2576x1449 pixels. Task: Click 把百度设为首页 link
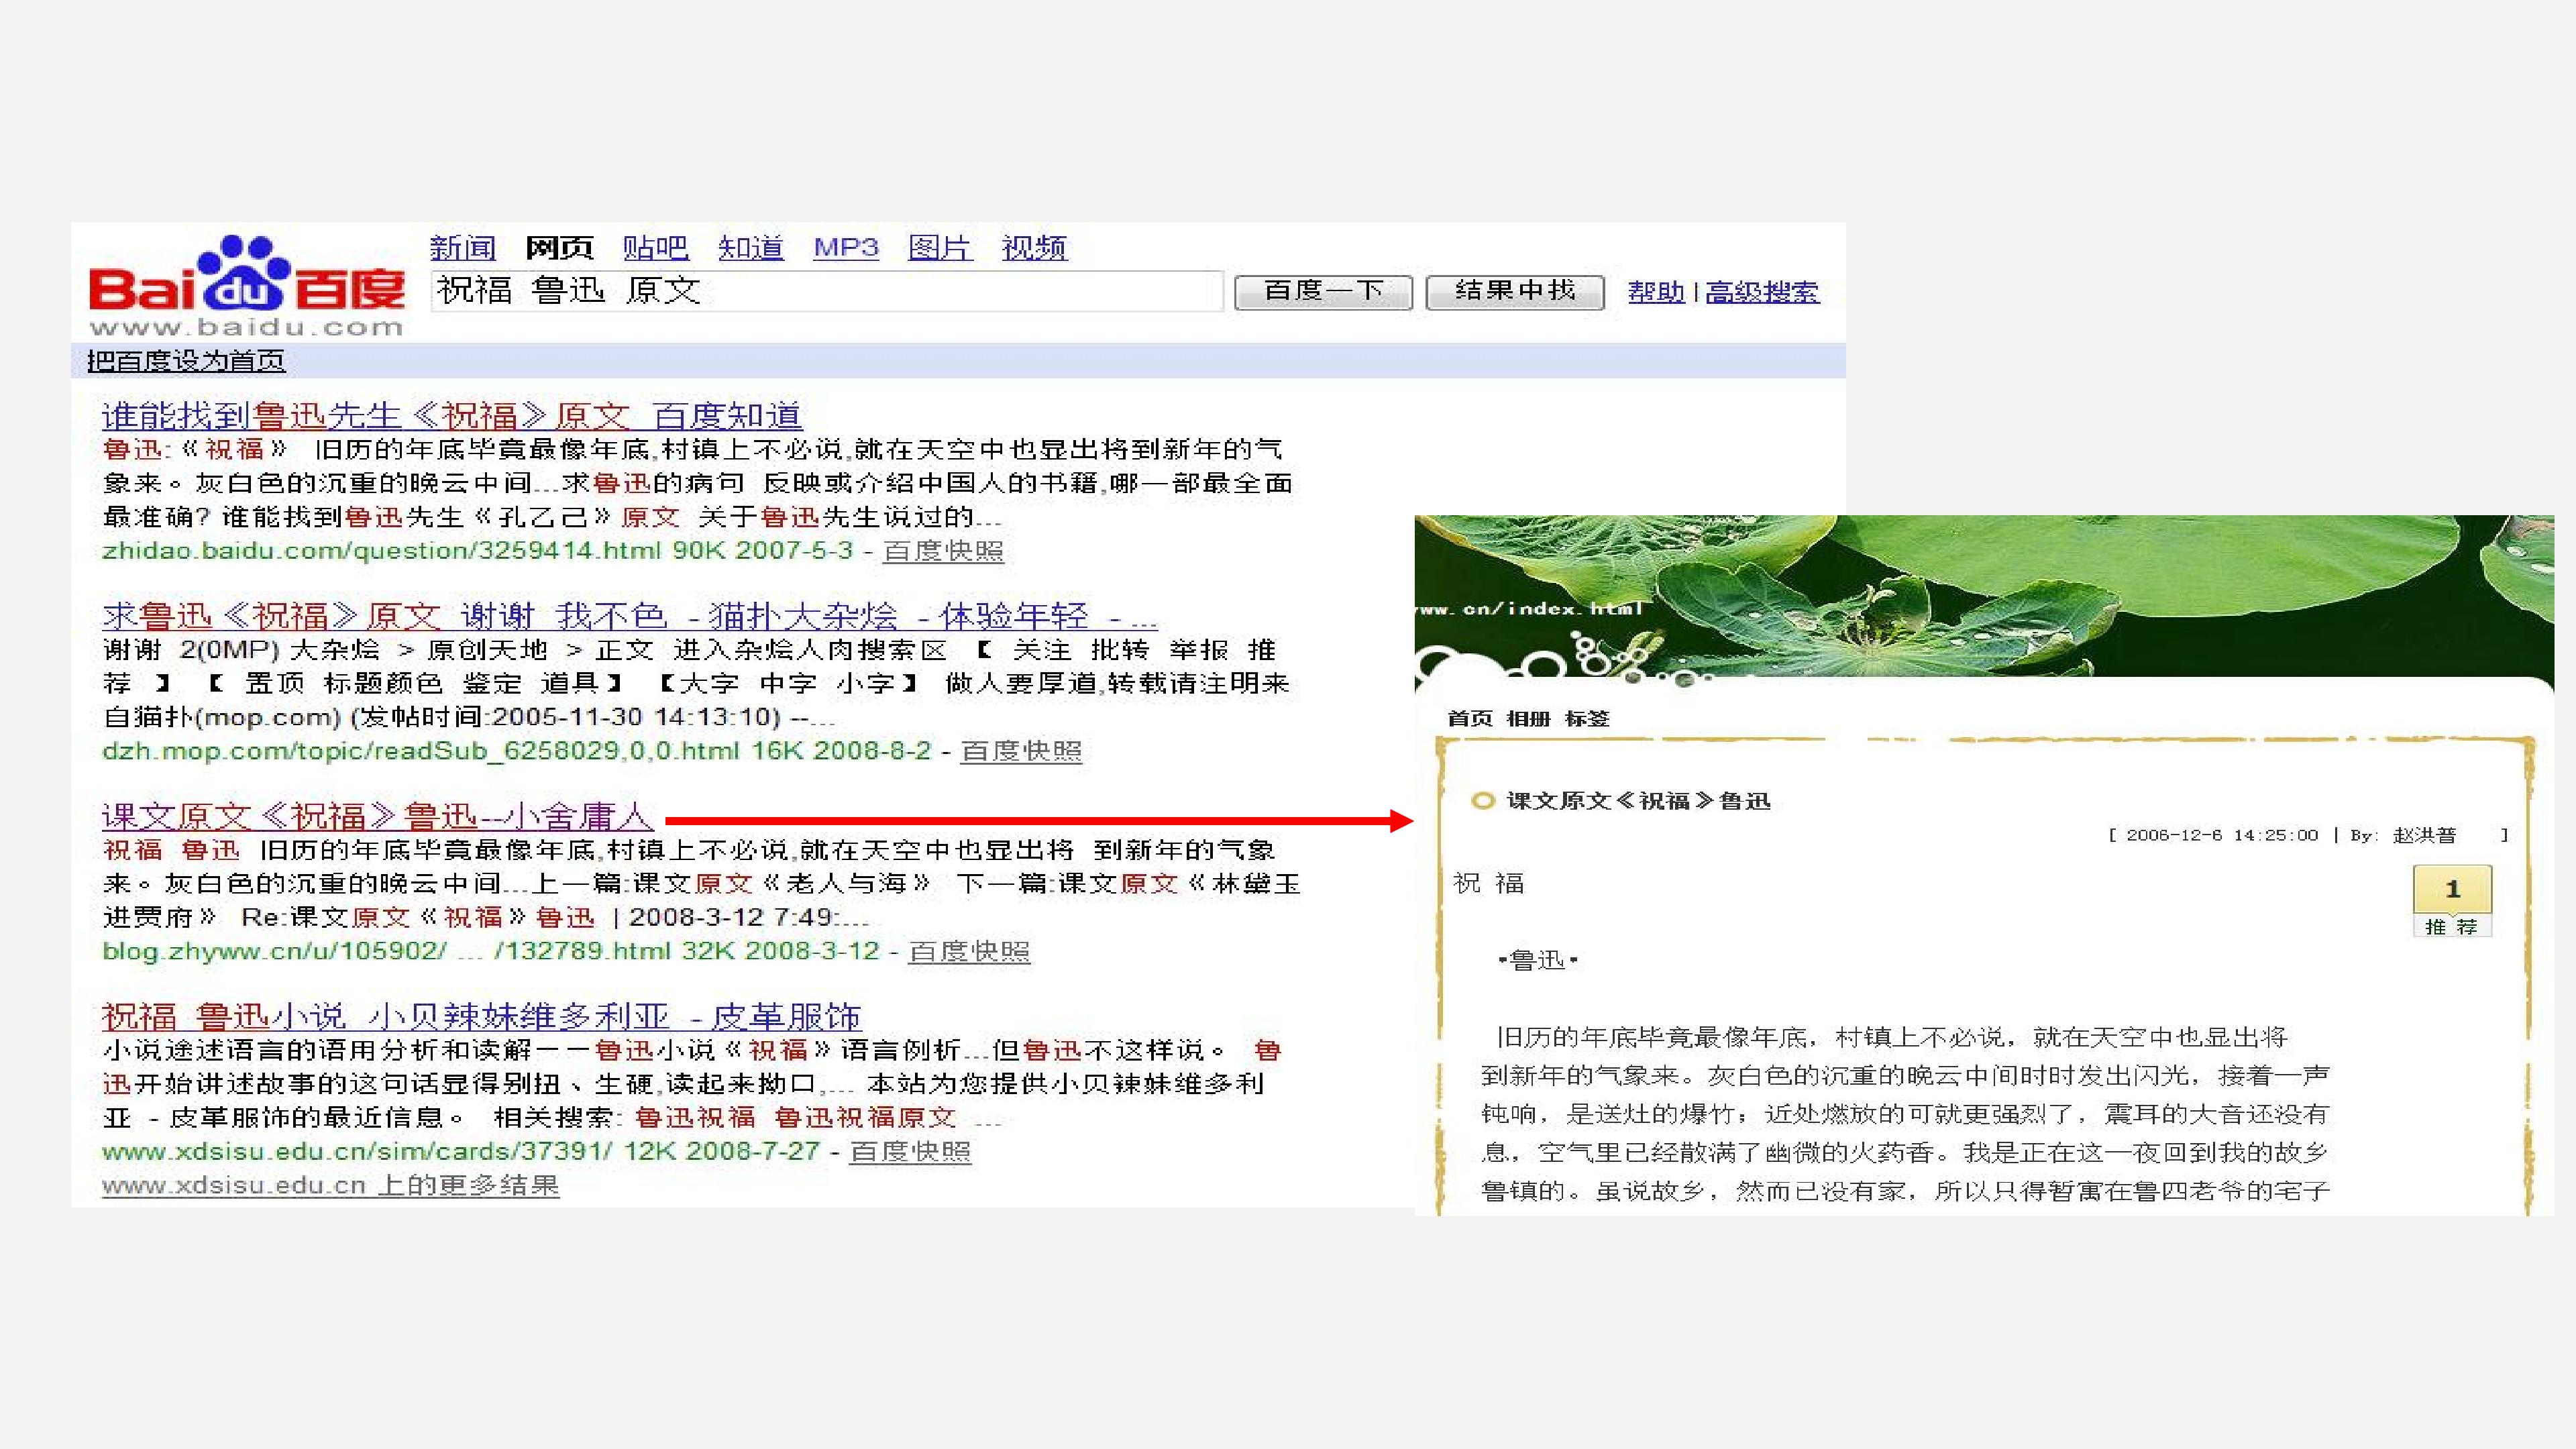pos(186,361)
